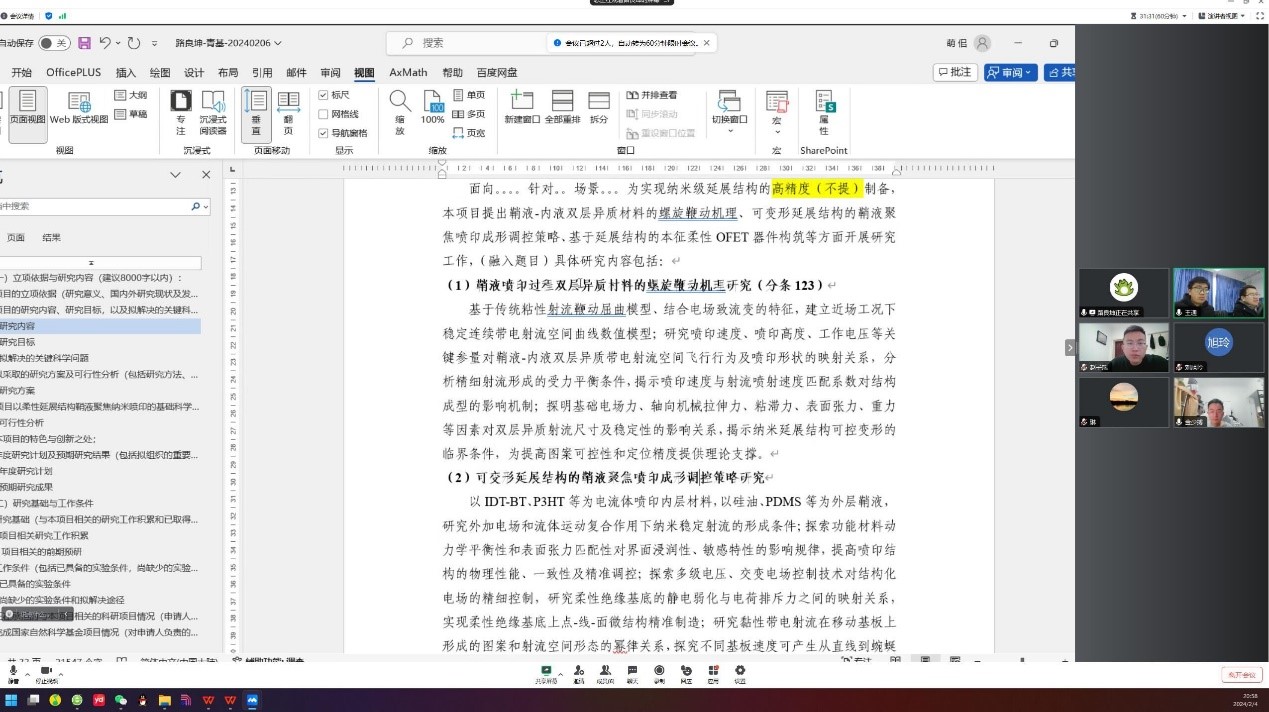Screen dimensions: 1269x712
Task: Set zoom to 100%
Action: point(433,108)
